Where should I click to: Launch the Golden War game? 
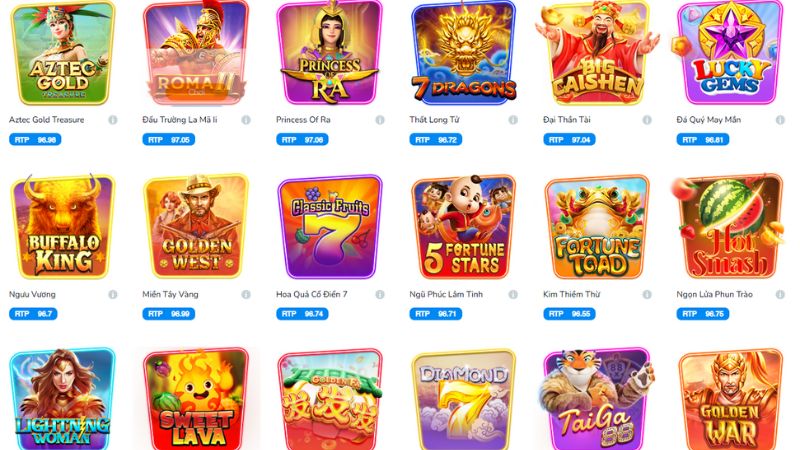coord(731,399)
